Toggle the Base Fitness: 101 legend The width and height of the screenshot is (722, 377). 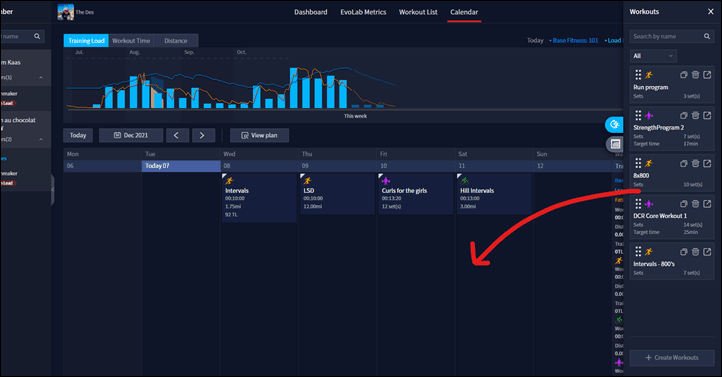574,41
